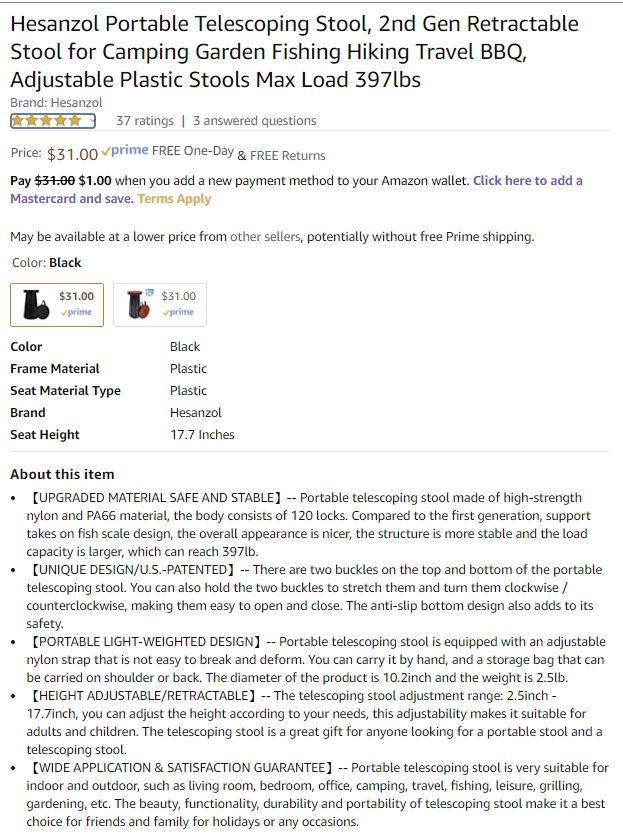The height and width of the screenshot is (838, 623).
Task: Select the second color option swatch
Action: point(160,305)
